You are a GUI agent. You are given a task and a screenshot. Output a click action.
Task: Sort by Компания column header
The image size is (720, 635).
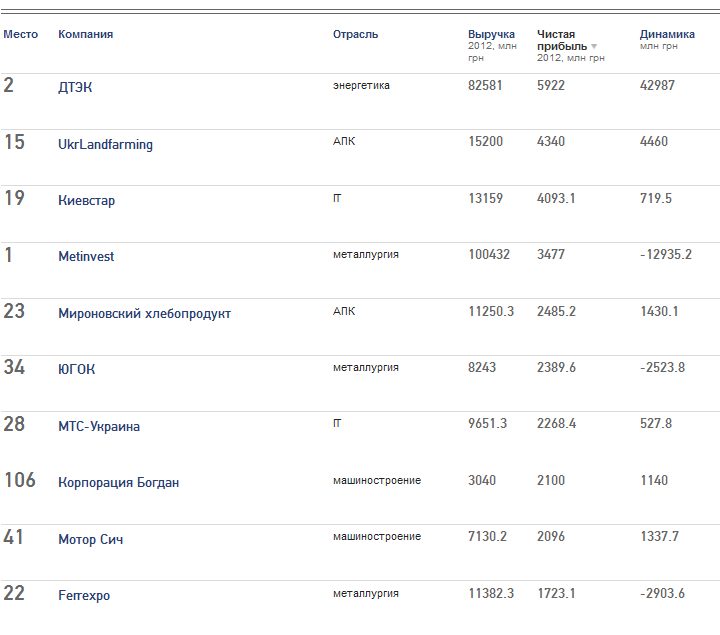click(85, 34)
